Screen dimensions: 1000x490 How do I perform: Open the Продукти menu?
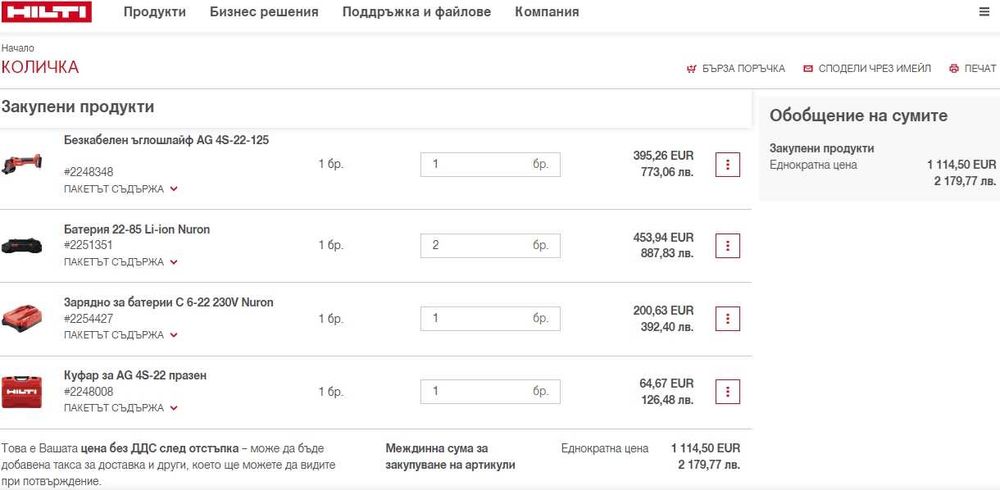click(x=155, y=12)
